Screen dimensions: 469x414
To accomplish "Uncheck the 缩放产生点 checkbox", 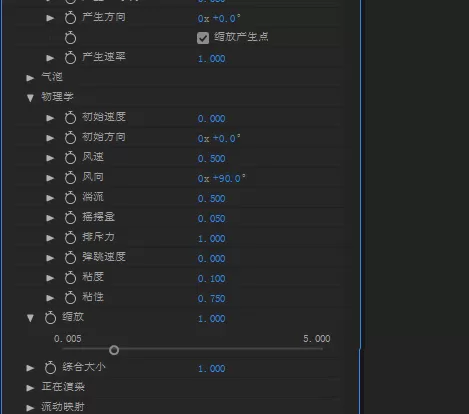I will pos(203,38).
